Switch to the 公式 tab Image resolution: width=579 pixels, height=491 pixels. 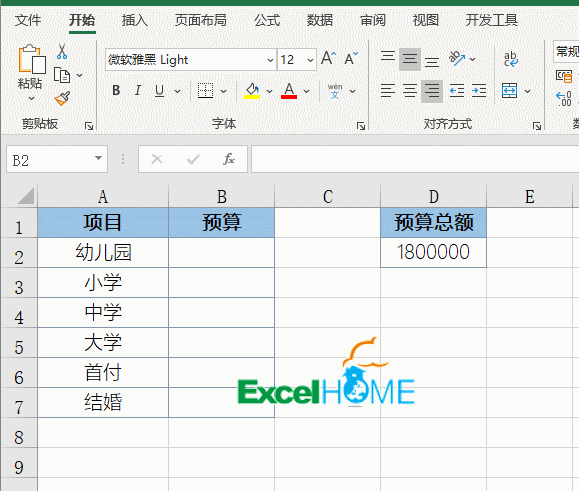tap(267, 20)
